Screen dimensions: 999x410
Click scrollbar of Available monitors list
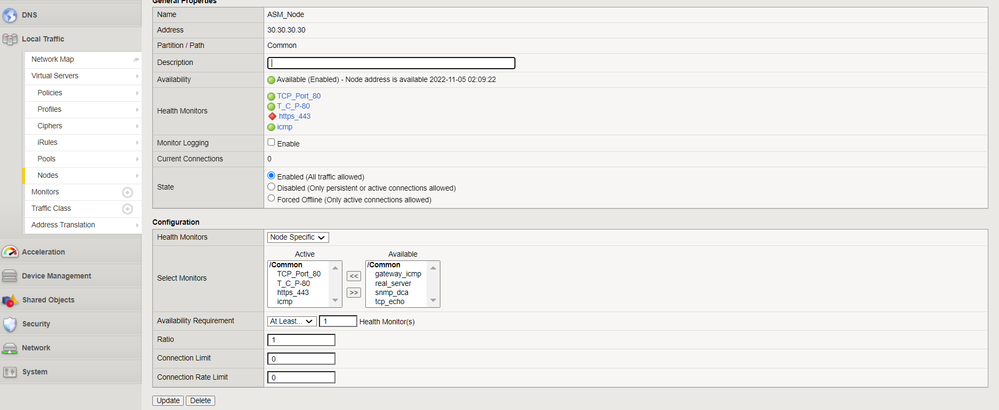(433, 284)
